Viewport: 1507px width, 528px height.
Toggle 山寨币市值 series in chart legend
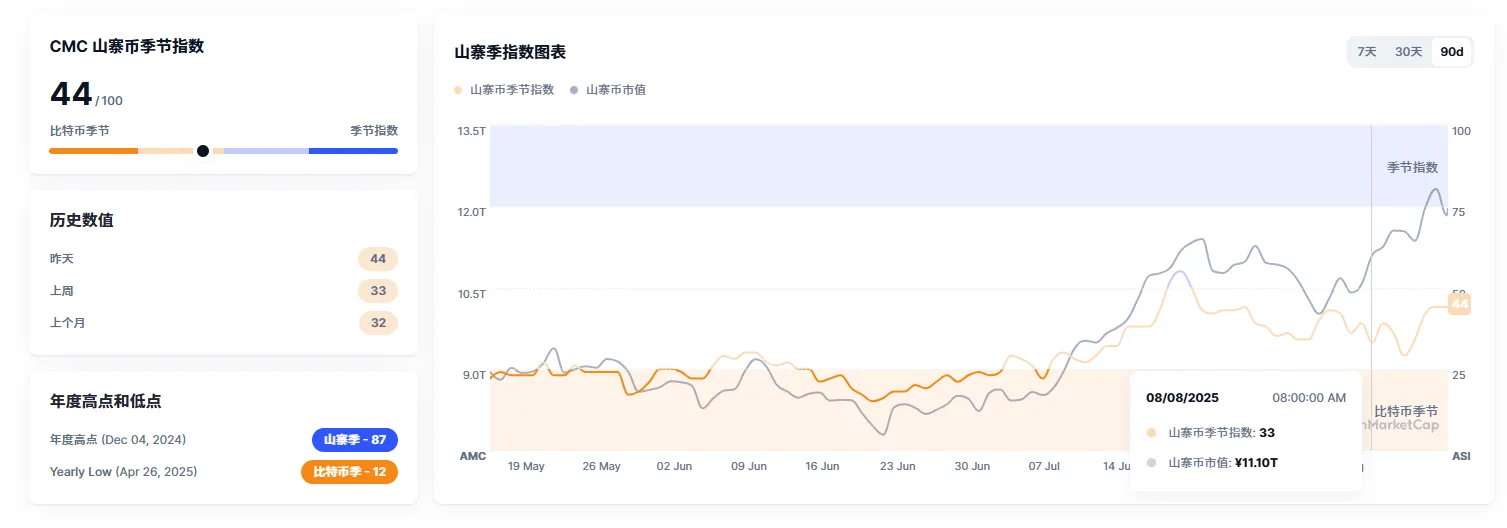608,90
